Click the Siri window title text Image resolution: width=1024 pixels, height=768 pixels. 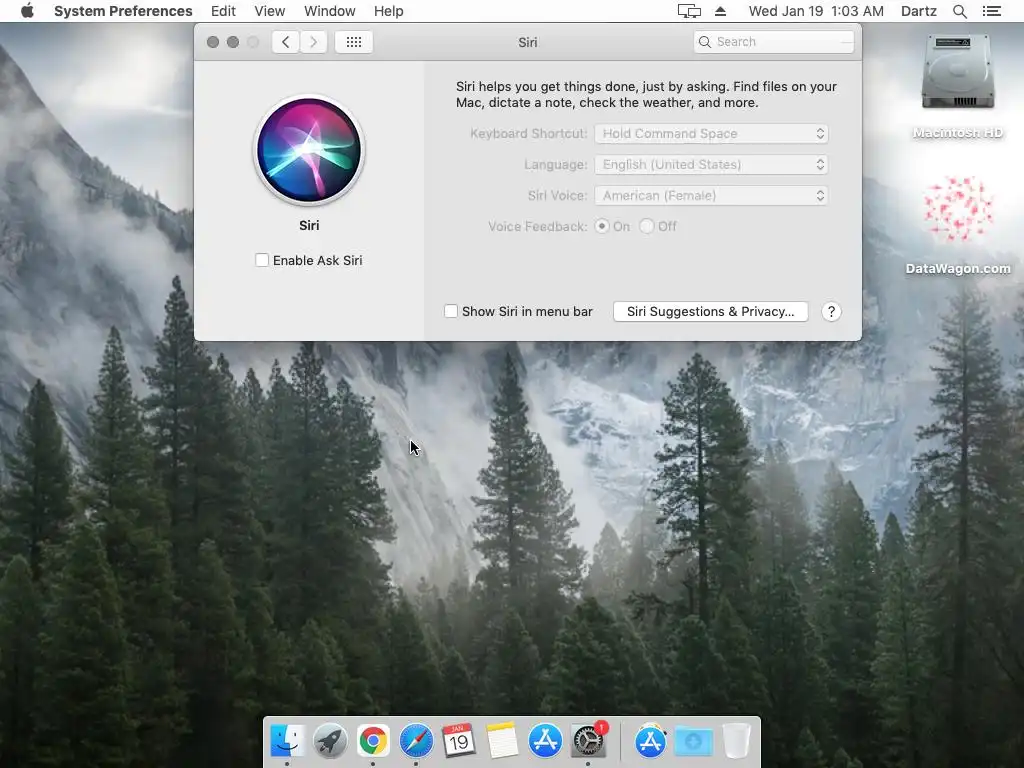[528, 42]
